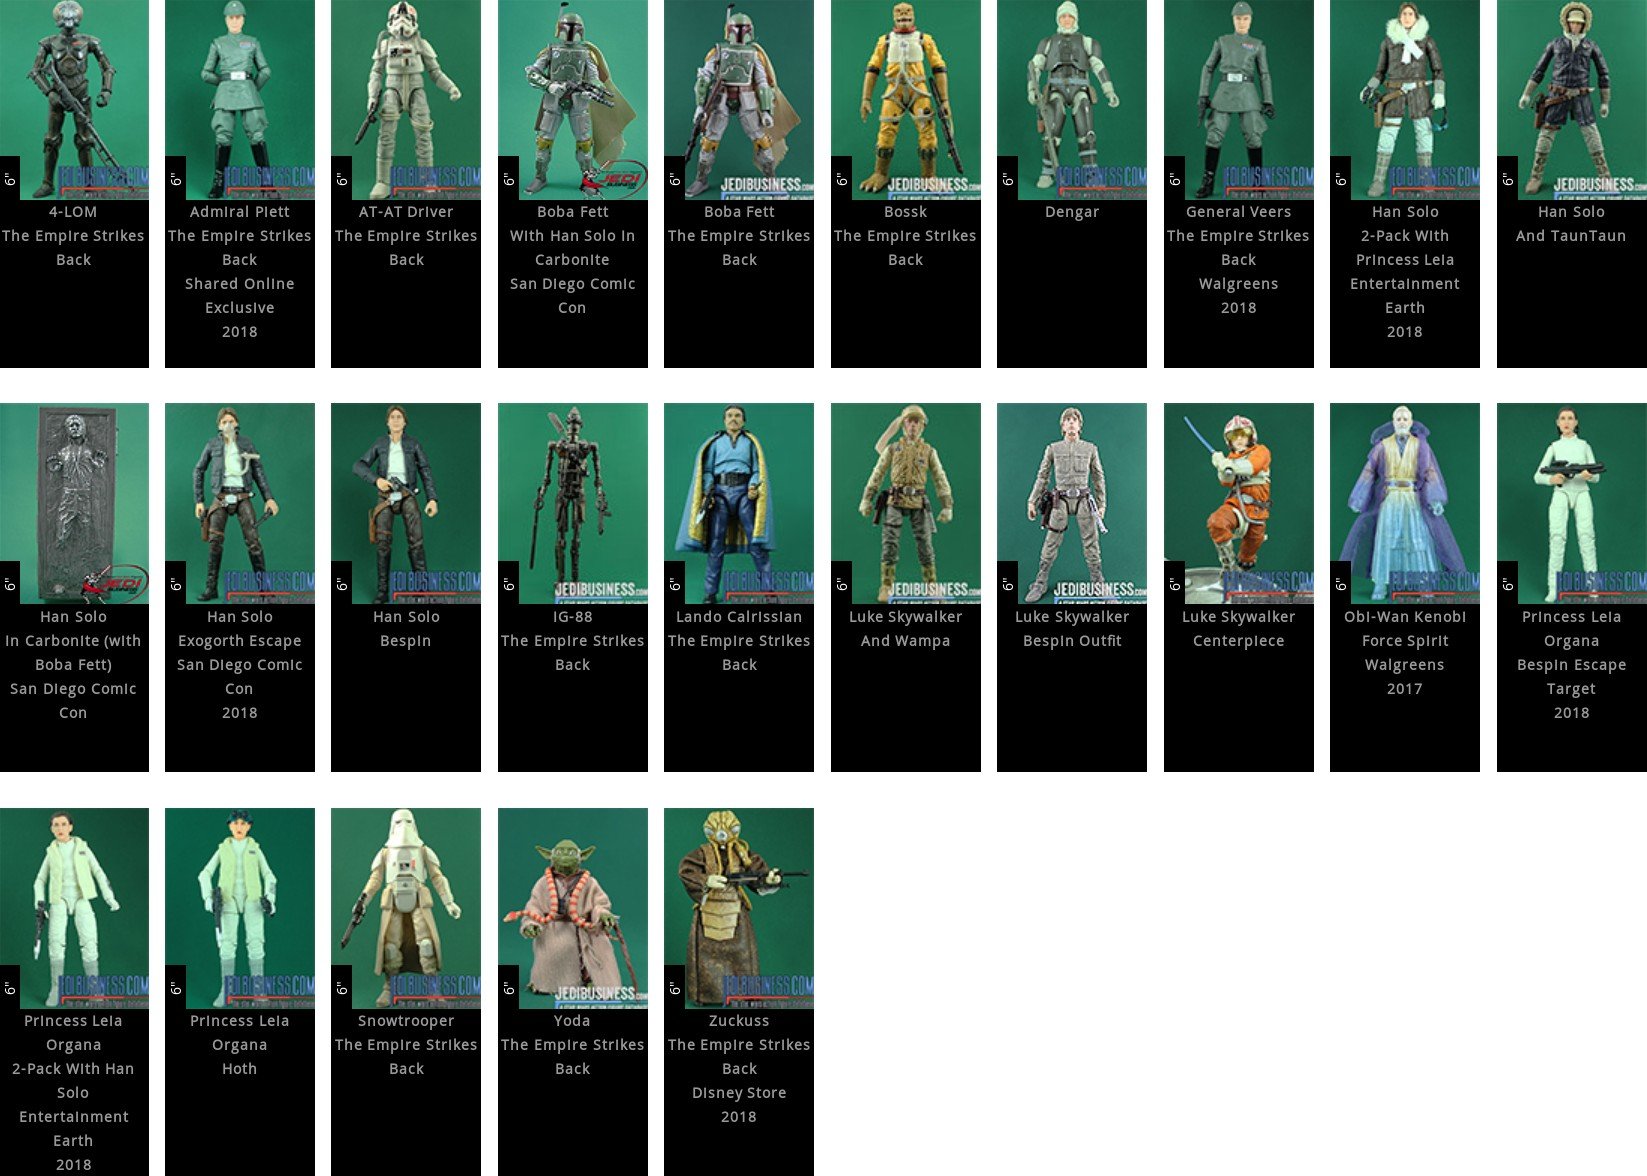This screenshot has width=1647, height=1176.
Task: Open Luke Skywalker Bespin Outfit image
Action: point(1072,503)
